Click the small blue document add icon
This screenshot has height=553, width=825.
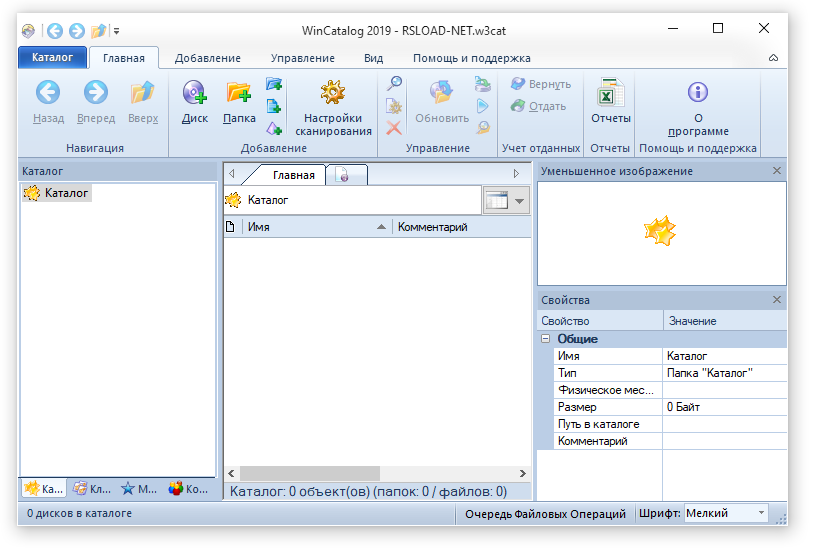tap(274, 106)
